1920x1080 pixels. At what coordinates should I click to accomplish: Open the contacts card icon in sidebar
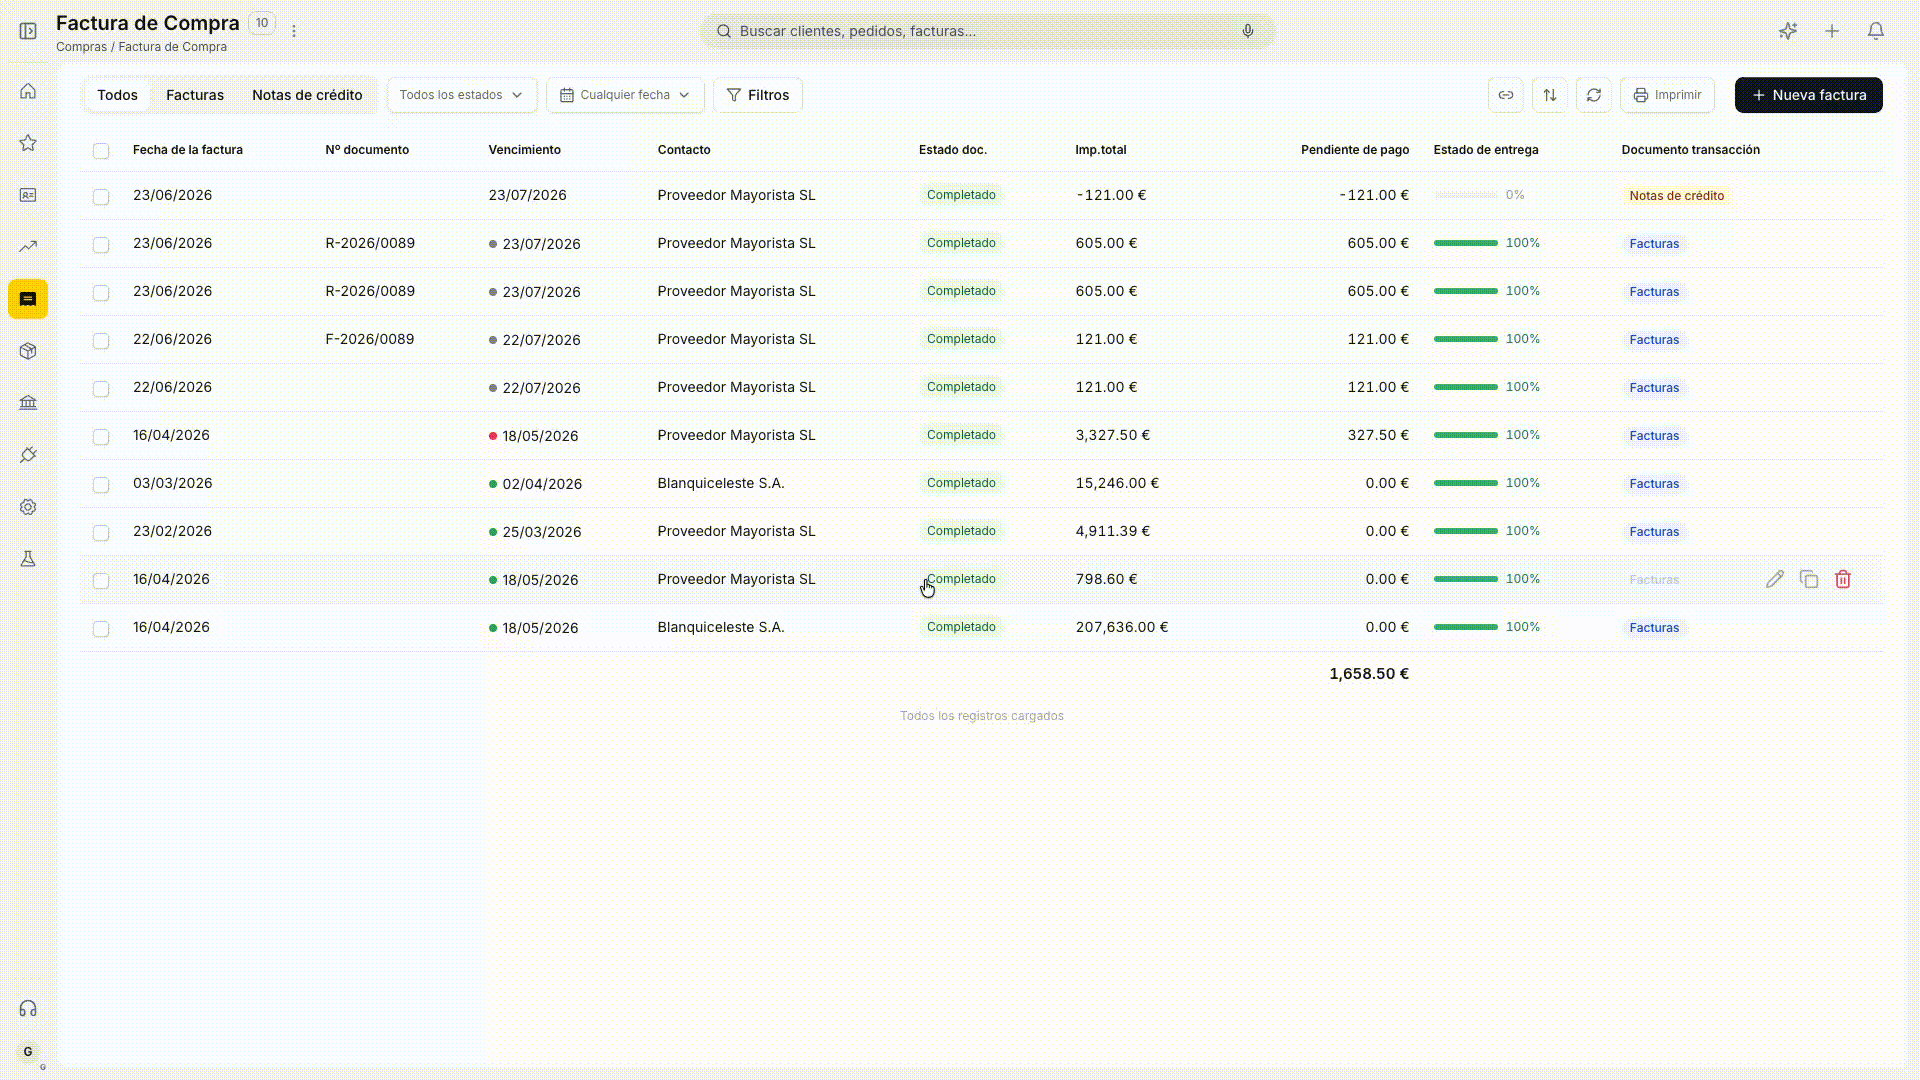pos(28,195)
